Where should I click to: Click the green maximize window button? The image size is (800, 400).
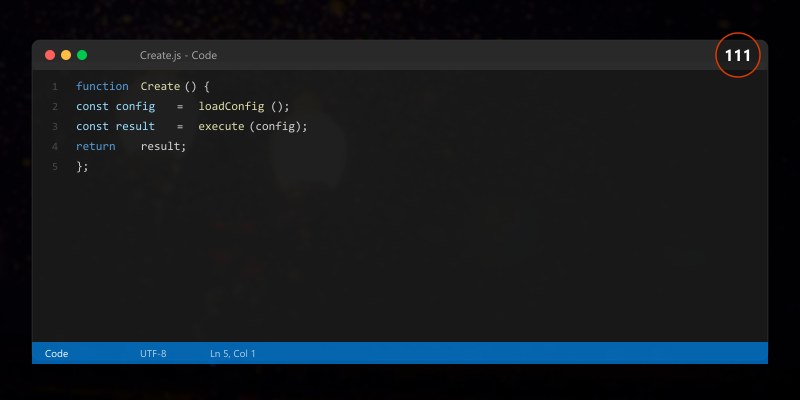pyautogui.click(x=82, y=55)
